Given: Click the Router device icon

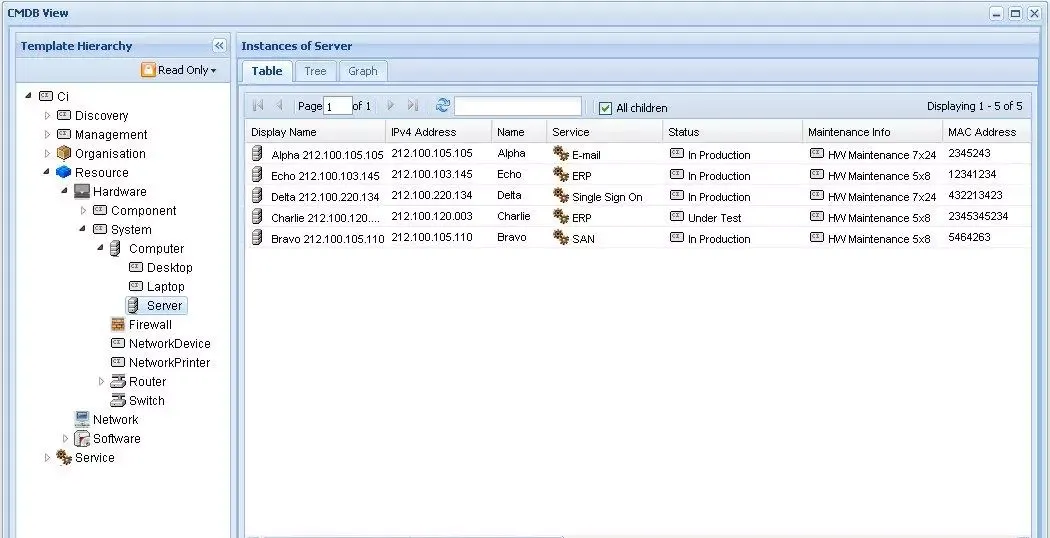Looking at the screenshot, I should coord(118,381).
